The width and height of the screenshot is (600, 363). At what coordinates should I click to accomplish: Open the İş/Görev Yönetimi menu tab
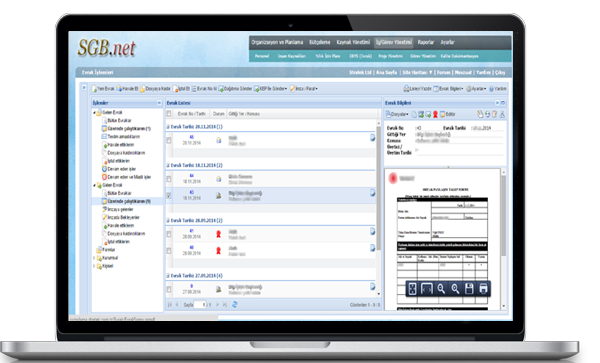(394, 42)
